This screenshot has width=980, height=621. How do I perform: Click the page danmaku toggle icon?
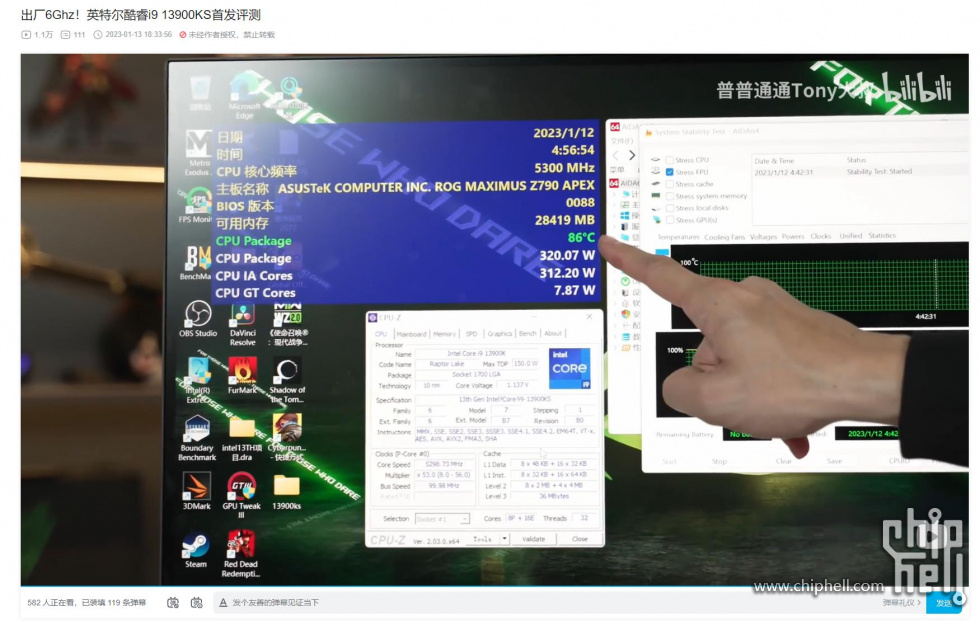tap(173, 602)
